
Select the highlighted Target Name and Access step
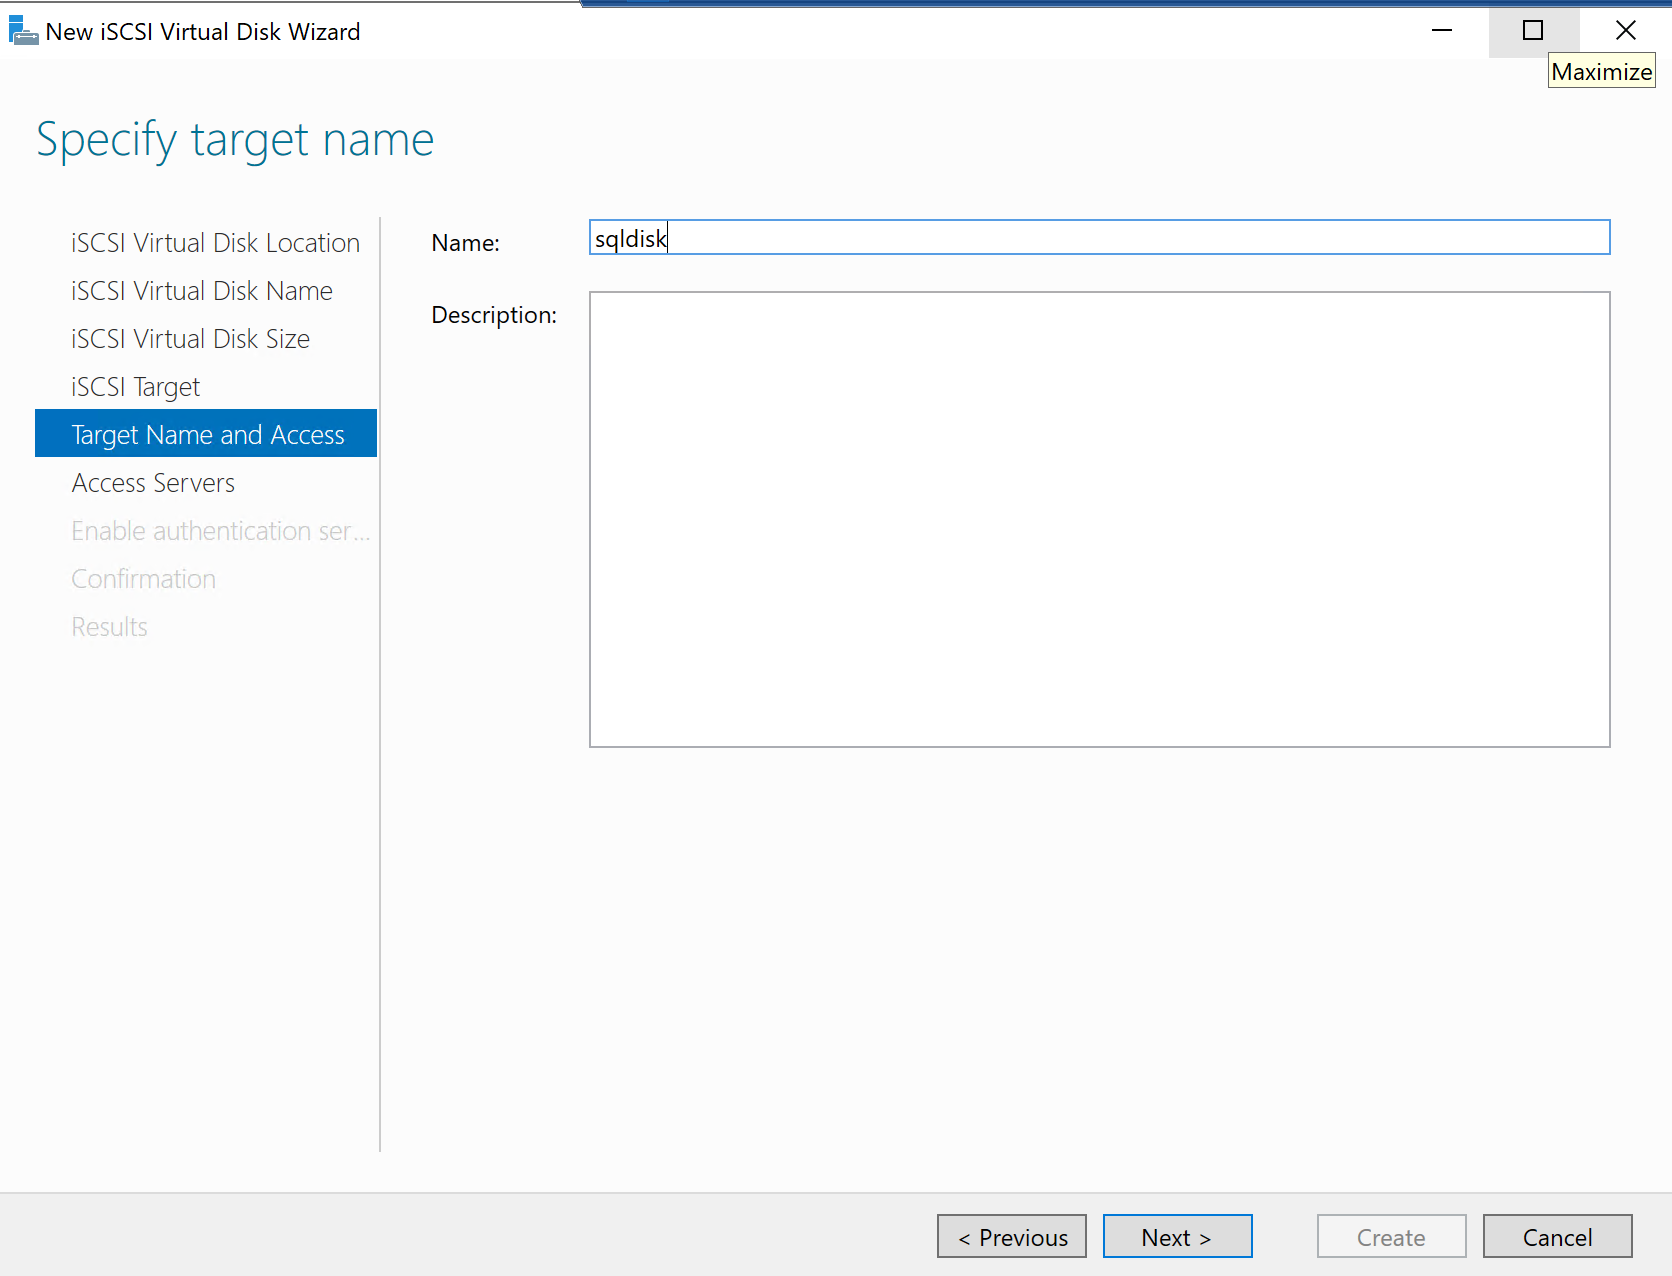click(x=207, y=435)
